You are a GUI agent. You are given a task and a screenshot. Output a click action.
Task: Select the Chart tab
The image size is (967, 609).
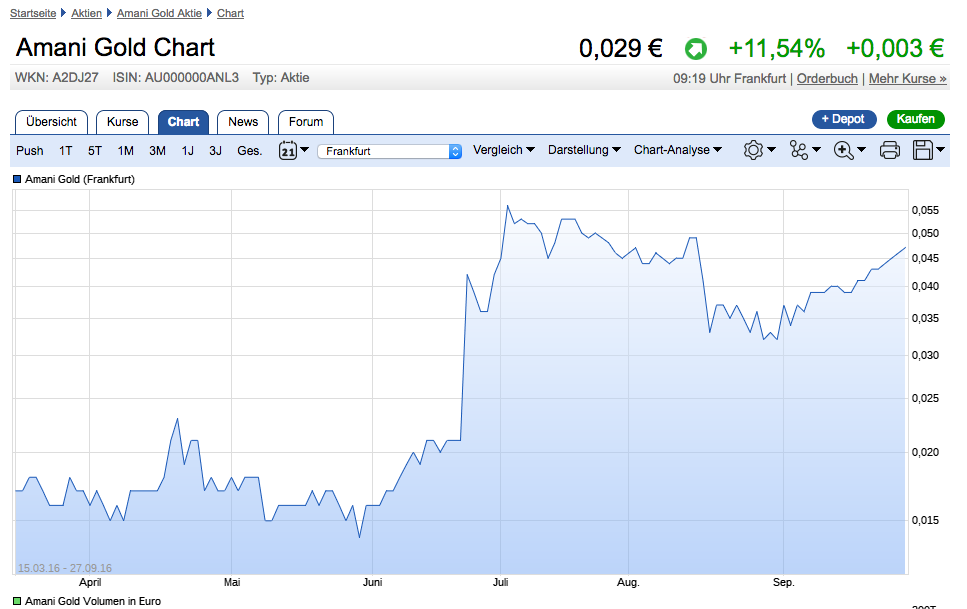point(183,122)
